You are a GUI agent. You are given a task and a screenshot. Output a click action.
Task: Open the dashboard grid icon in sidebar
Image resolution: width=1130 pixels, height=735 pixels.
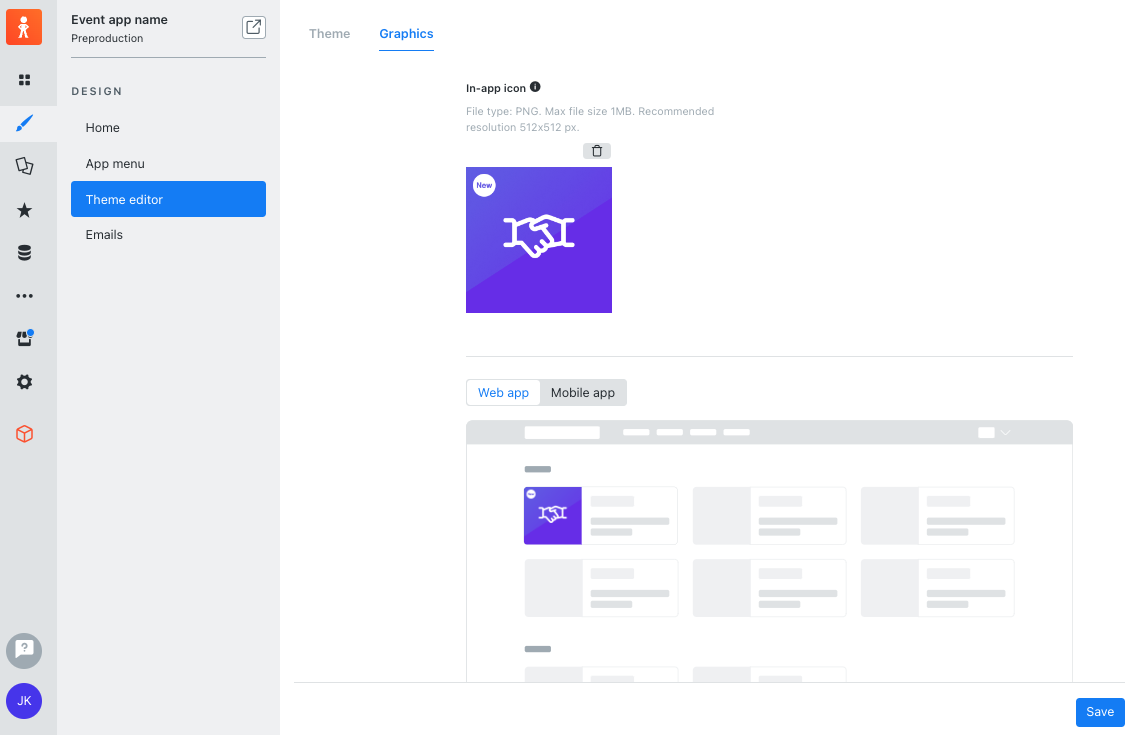25,80
